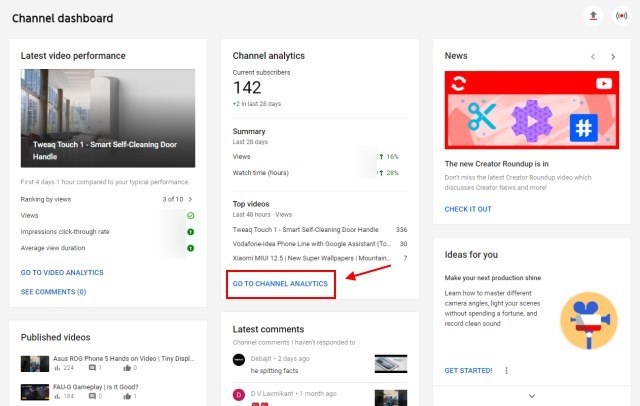This screenshot has height=406, width=640.
Task: Click the upload video icon
Action: pyautogui.click(x=593, y=16)
